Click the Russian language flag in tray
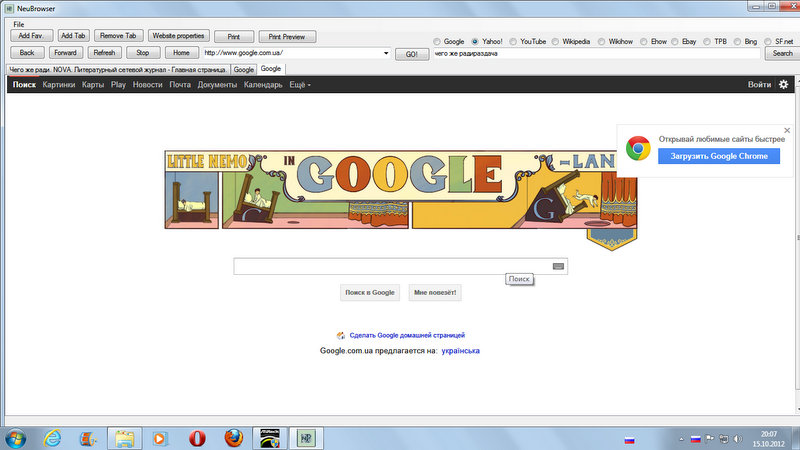 tap(695, 439)
